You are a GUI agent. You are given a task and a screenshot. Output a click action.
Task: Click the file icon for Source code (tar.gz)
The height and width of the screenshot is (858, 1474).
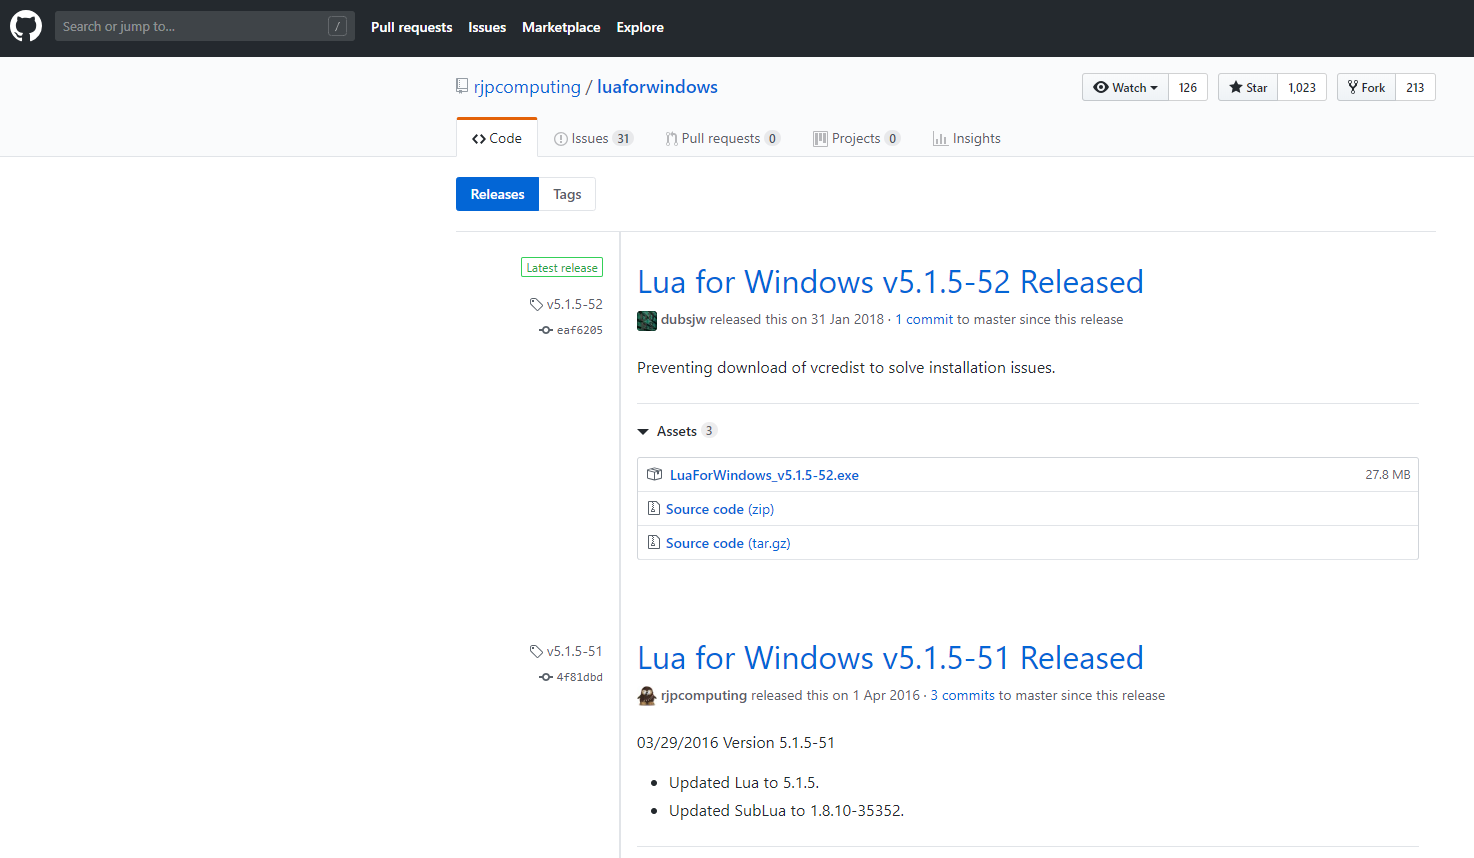point(653,542)
